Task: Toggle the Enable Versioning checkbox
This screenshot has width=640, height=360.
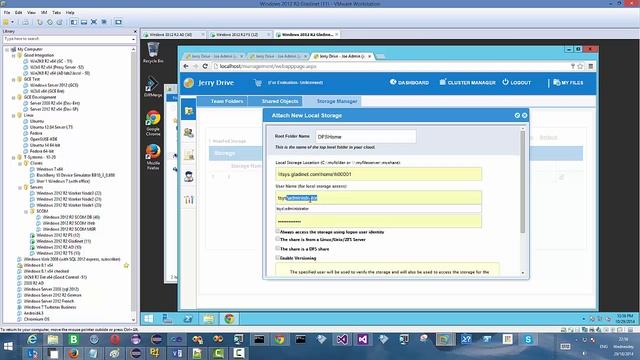Action: pos(278,258)
